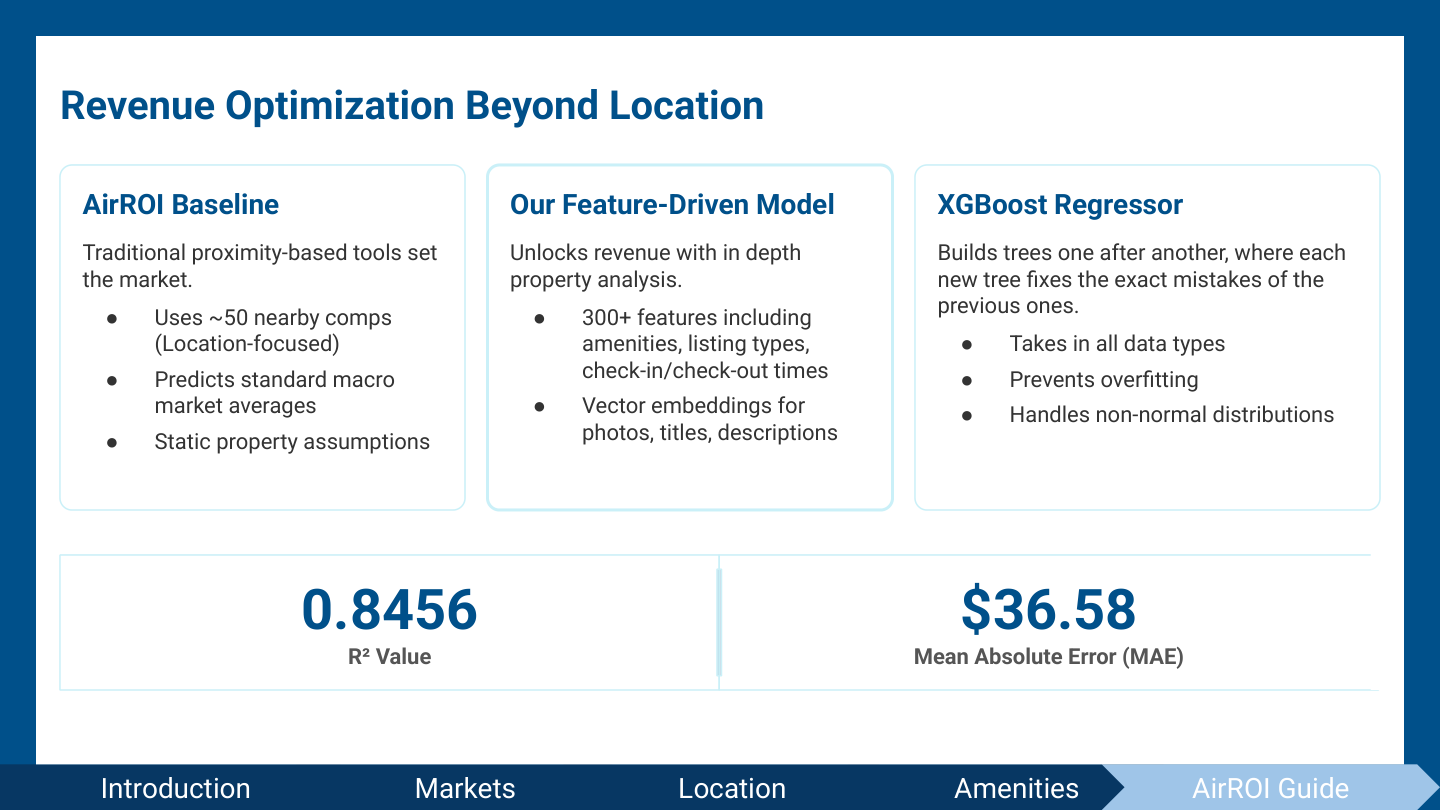Click bullet 'Vector embeddings for photos, titles, descriptions'
The height and width of the screenshot is (810, 1440).
point(710,419)
